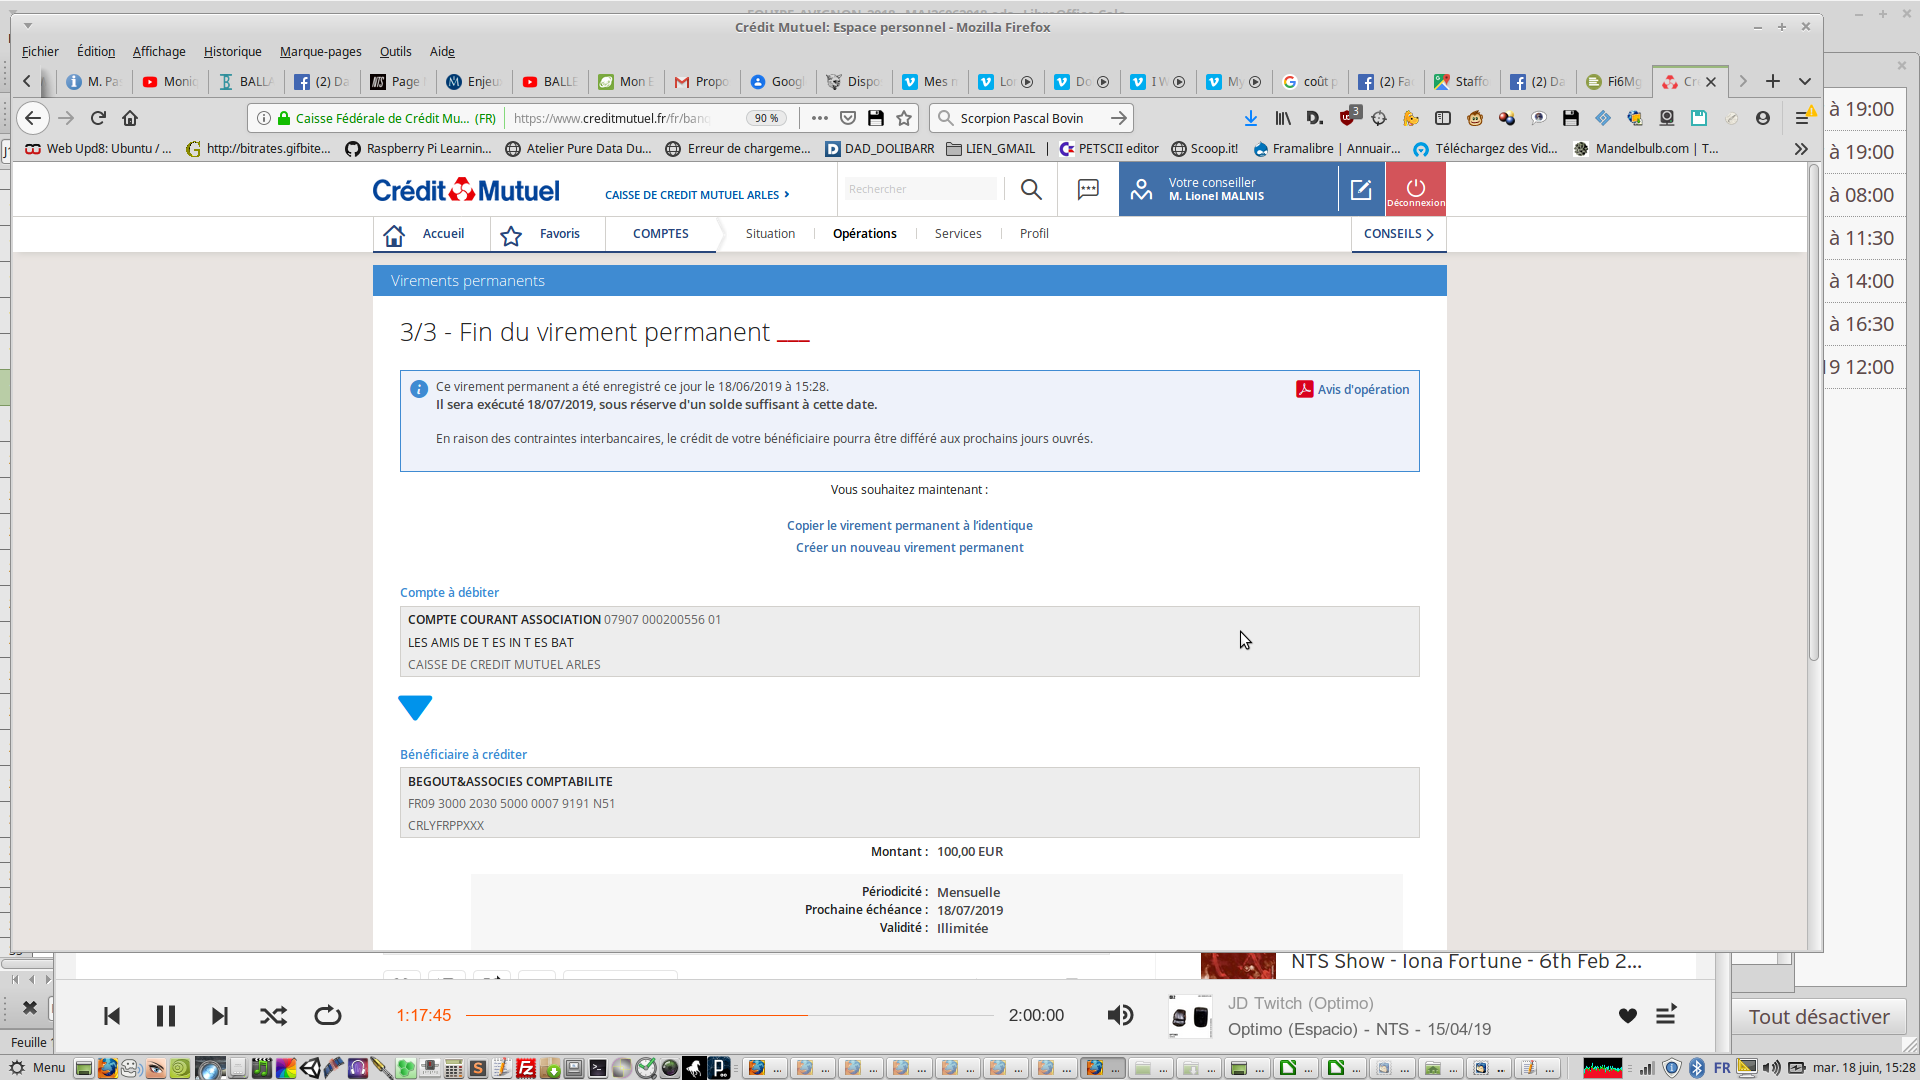
Task: Switch to the Situation tab
Action: tap(770, 234)
